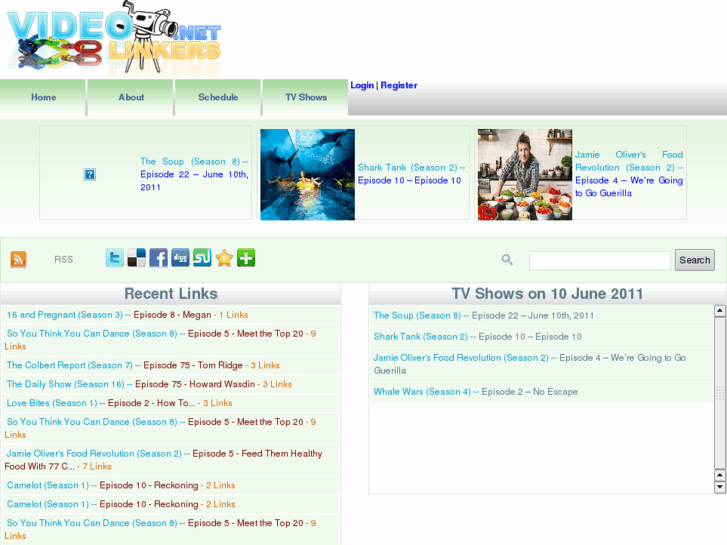Share on Facebook using the f icon
The width and height of the screenshot is (727, 545).
(x=158, y=258)
